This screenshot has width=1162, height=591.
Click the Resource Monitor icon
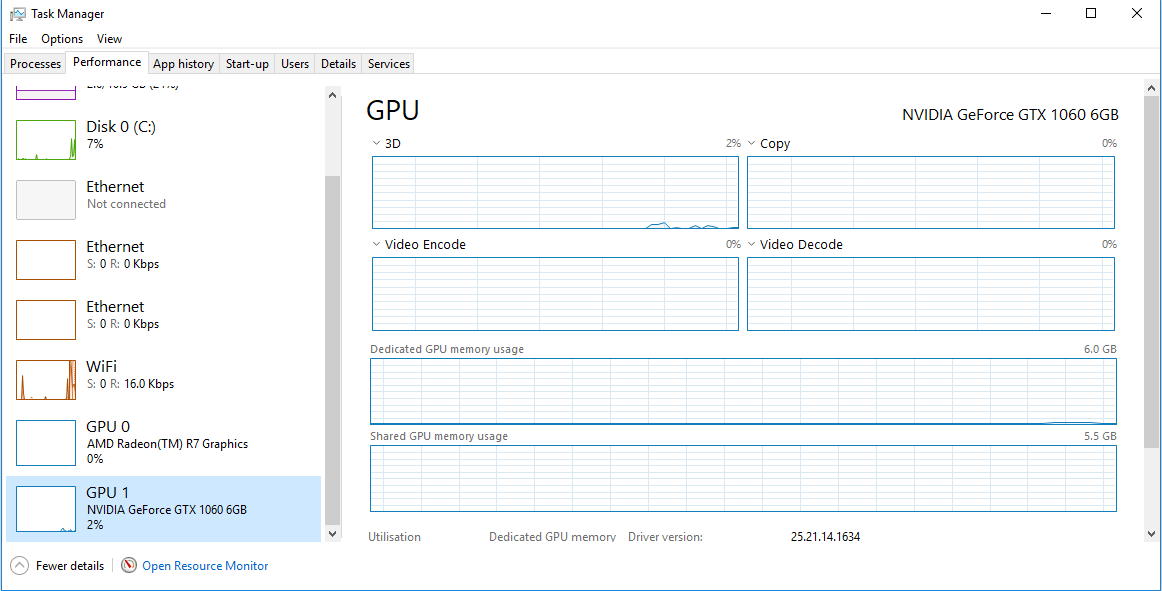coord(128,565)
